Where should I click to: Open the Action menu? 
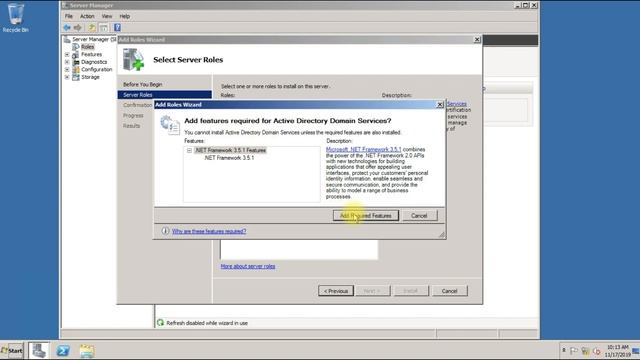coord(87,16)
